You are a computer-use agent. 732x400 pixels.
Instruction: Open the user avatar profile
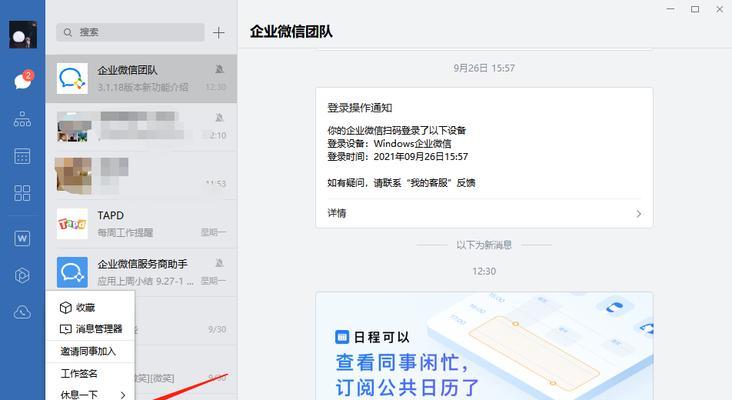pyautogui.click(x=22, y=35)
